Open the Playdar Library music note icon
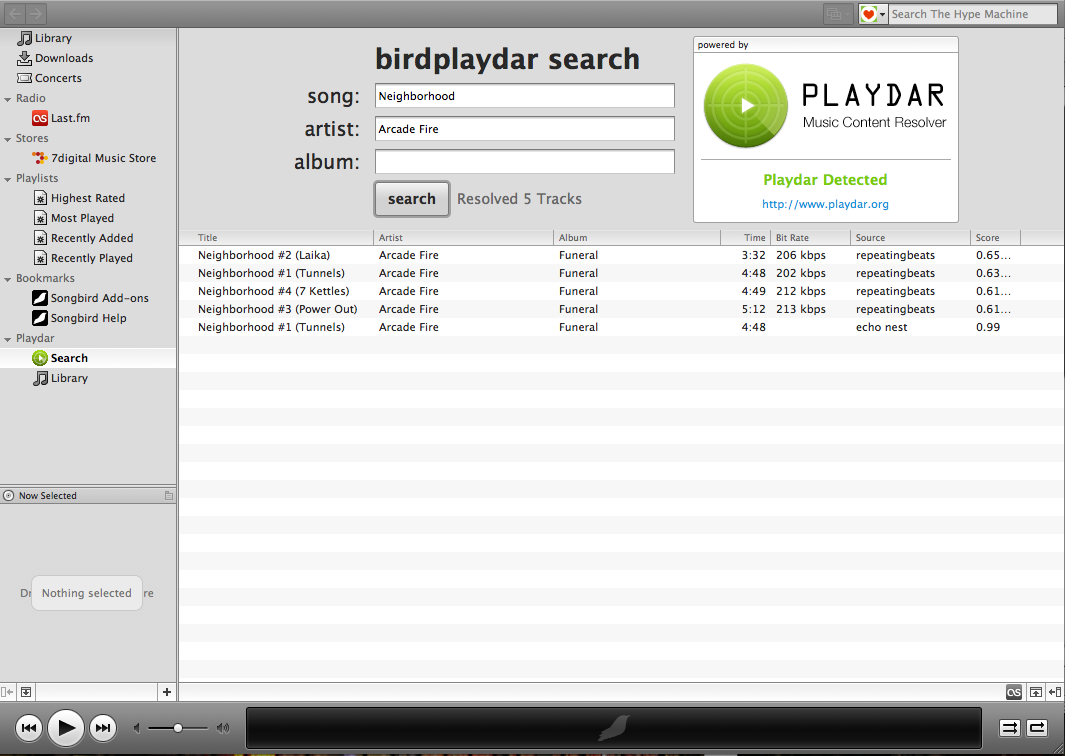 click(x=41, y=378)
